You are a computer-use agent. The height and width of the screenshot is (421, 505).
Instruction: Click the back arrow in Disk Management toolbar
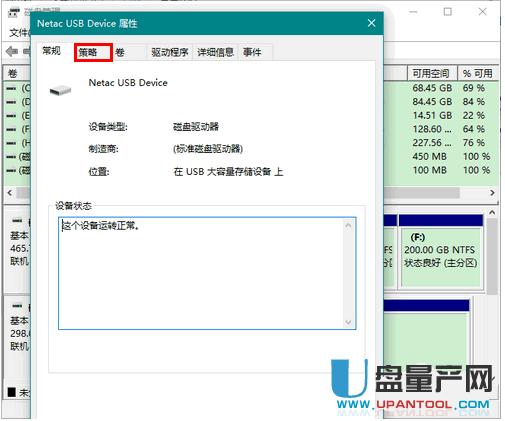(x=12, y=51)
